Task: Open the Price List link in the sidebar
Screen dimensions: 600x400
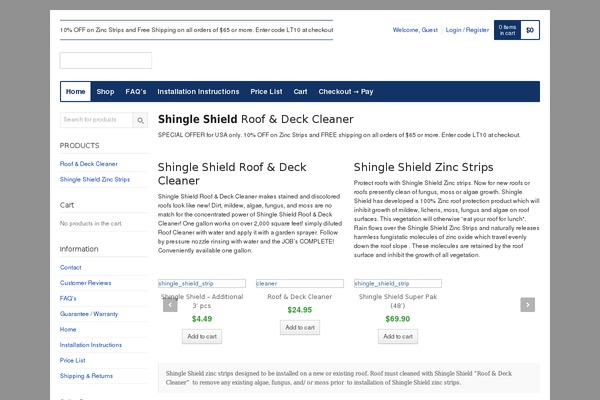Action: click(73, 361)
